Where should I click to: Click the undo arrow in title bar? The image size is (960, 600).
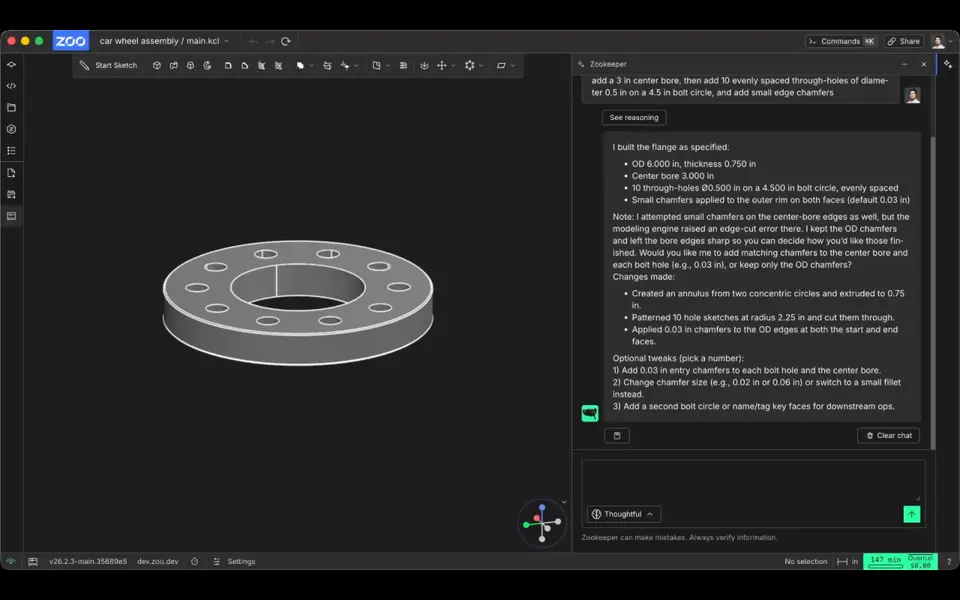tap(253, 41)
